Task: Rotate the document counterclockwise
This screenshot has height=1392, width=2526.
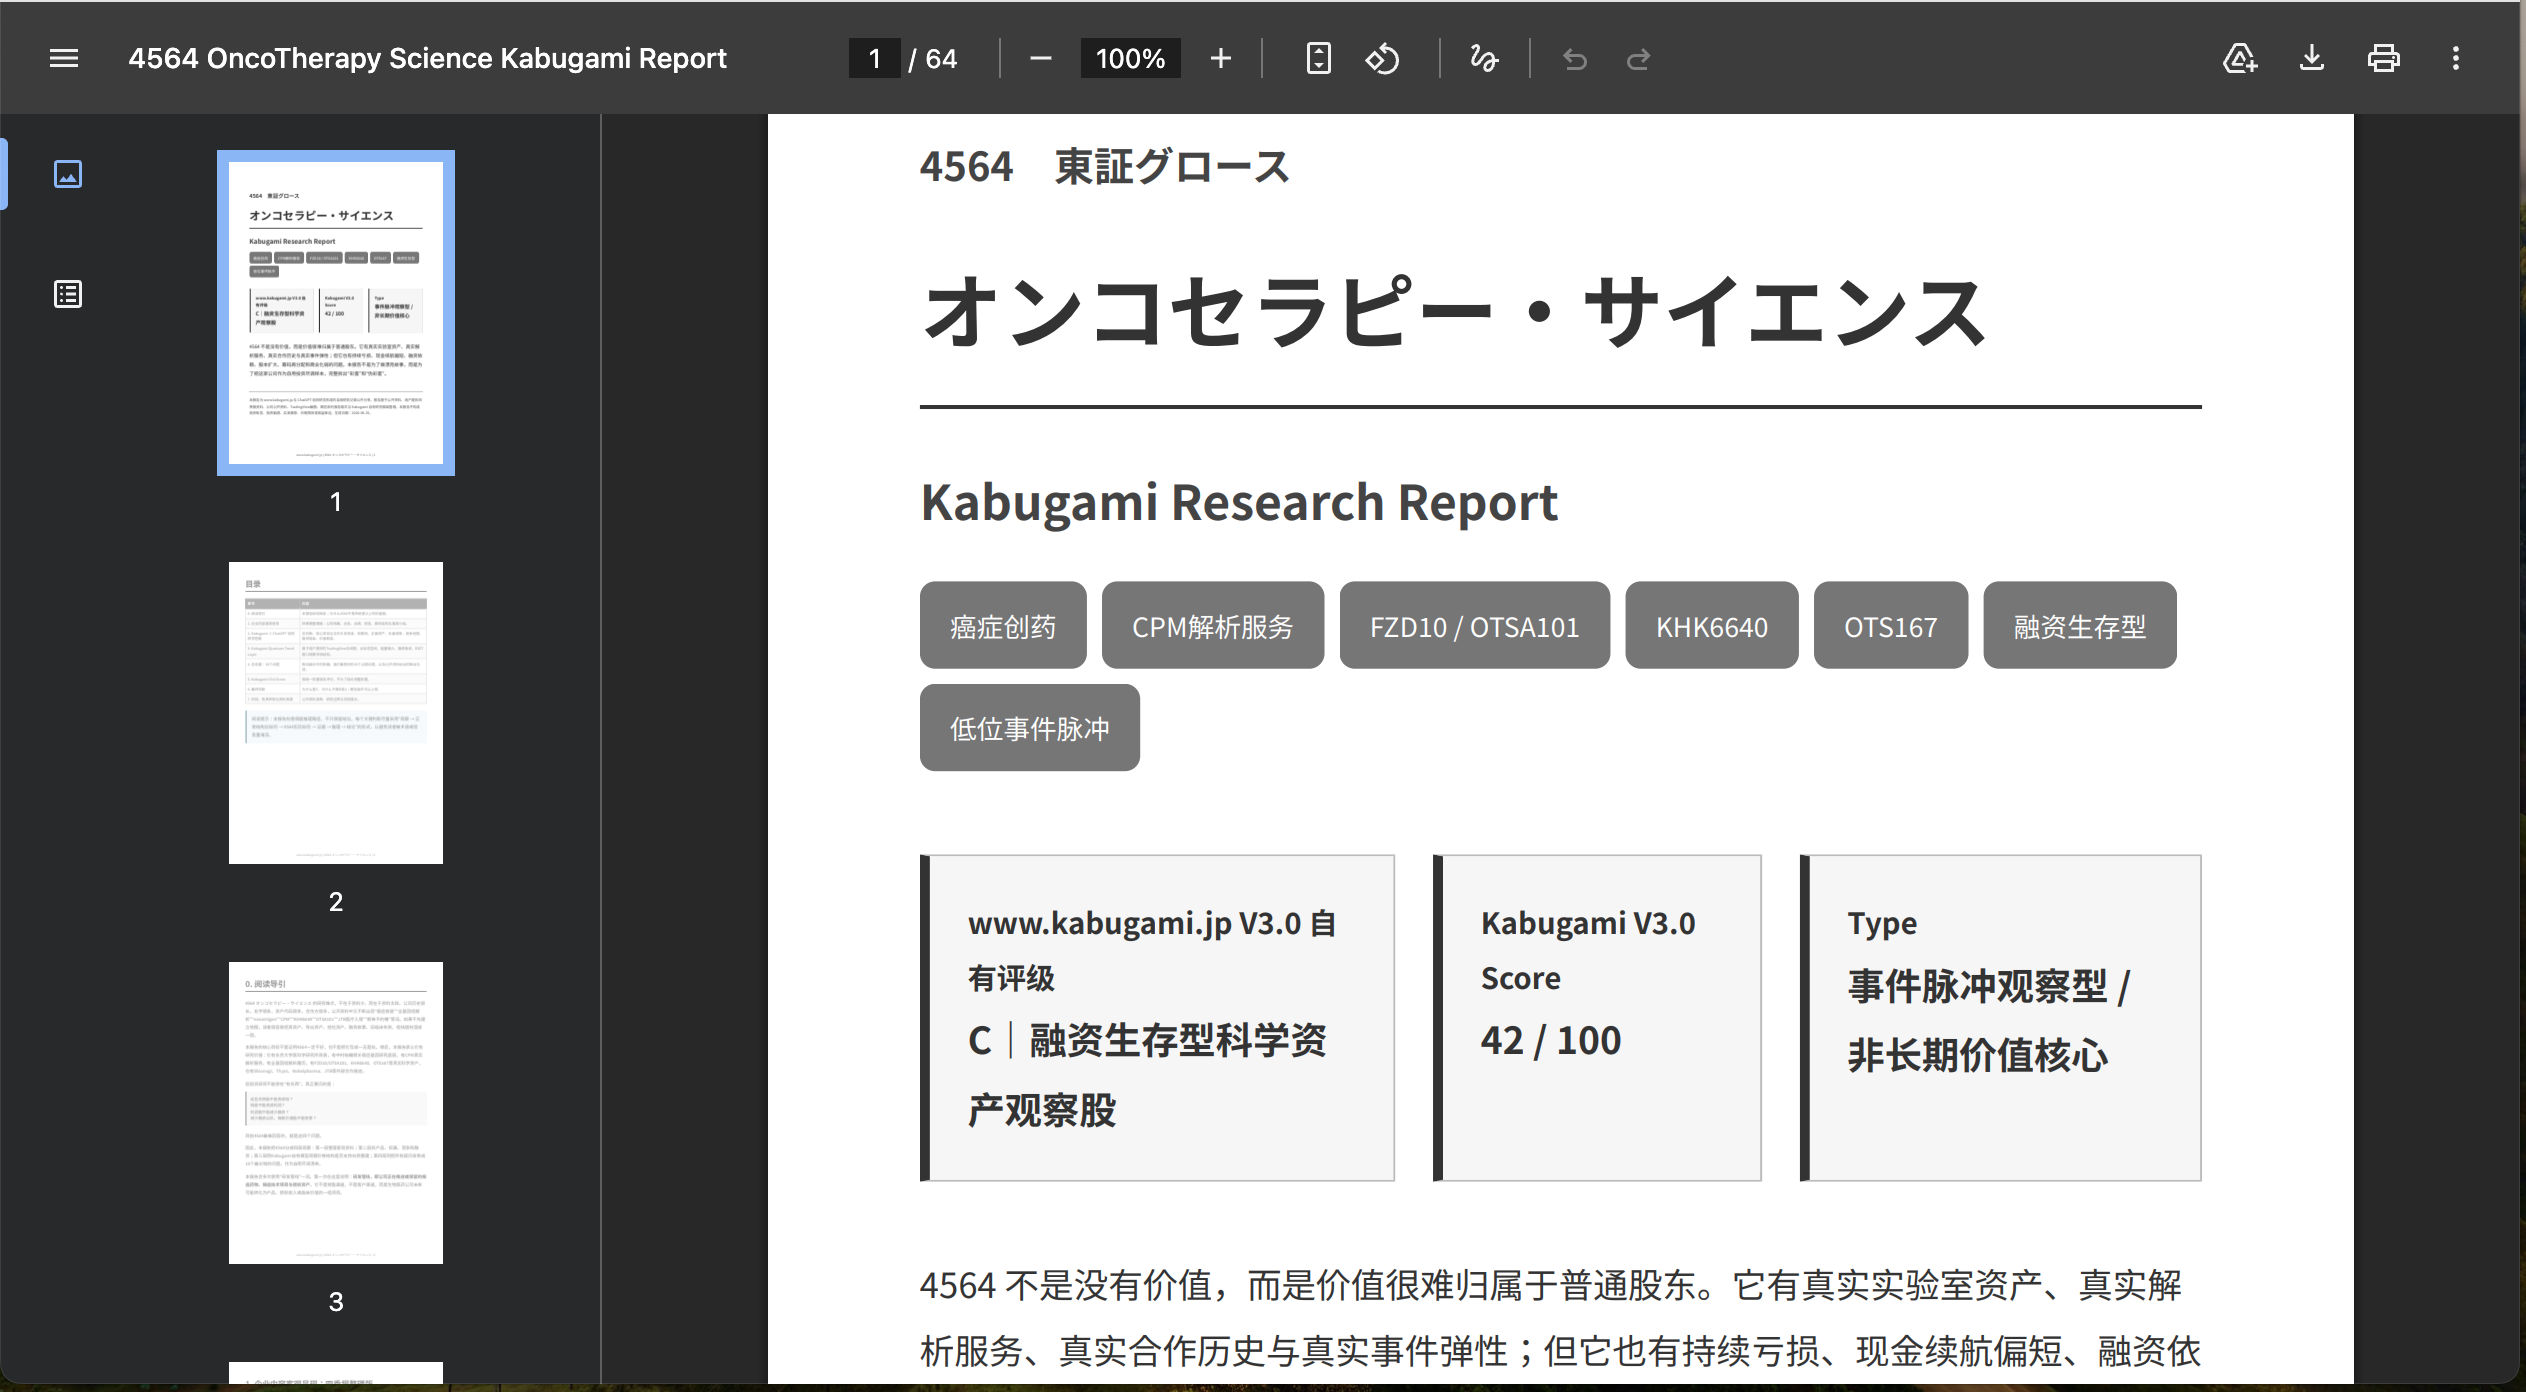Action: [x=1383, y=58]
